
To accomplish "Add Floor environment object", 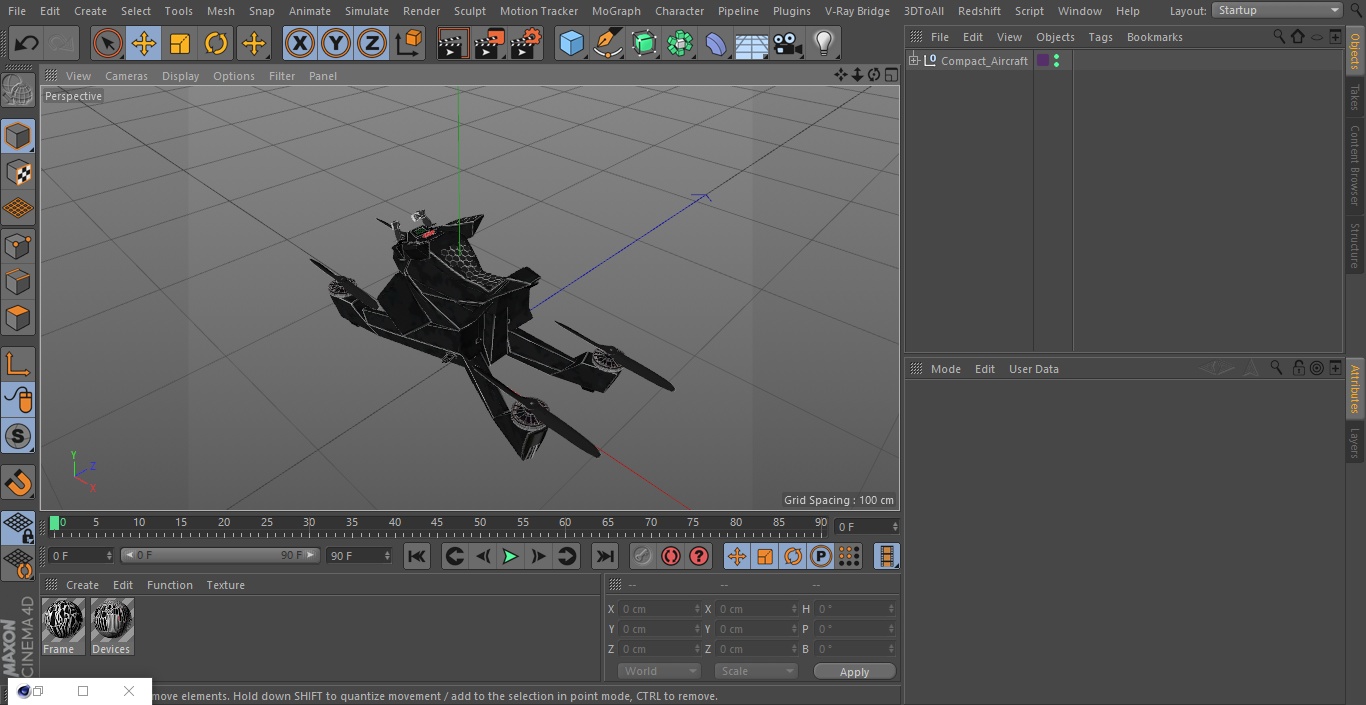I will (751, 43).
